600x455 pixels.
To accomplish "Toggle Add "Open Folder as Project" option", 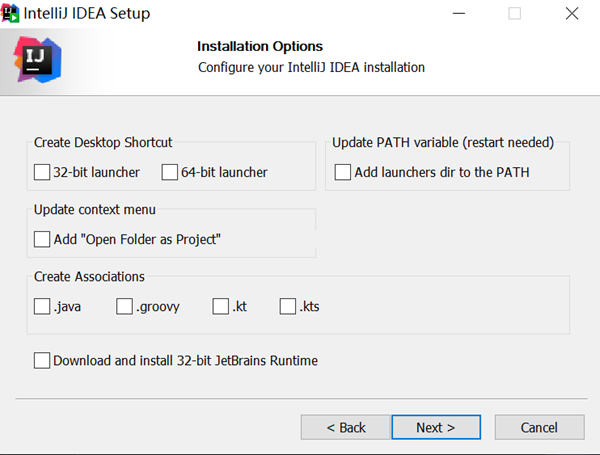I will click(42, 239).
